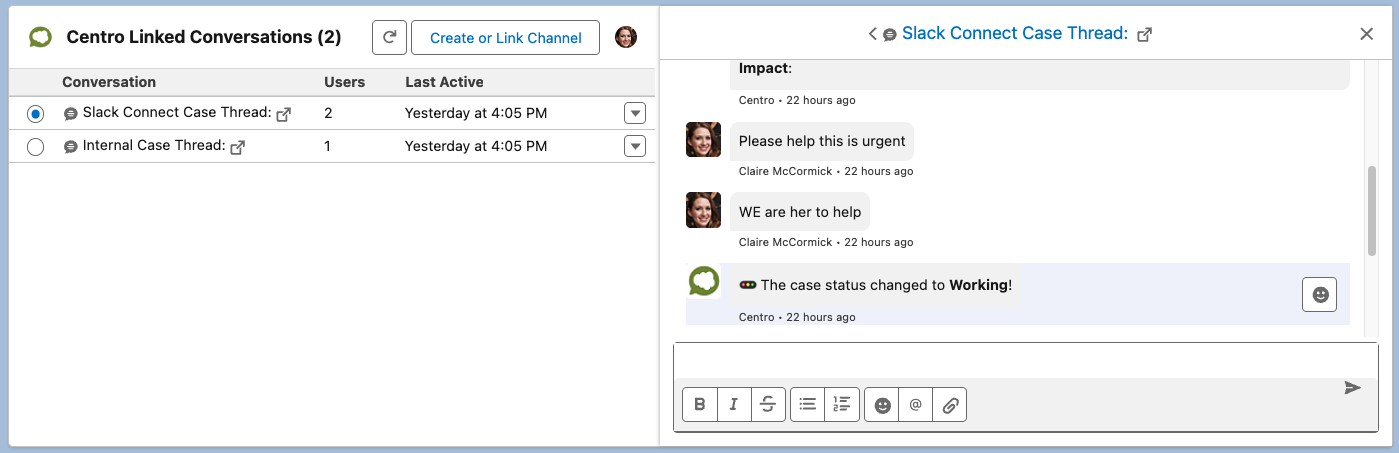
Task: Click the Last Active column header
Action: click(x=444, y=82)
